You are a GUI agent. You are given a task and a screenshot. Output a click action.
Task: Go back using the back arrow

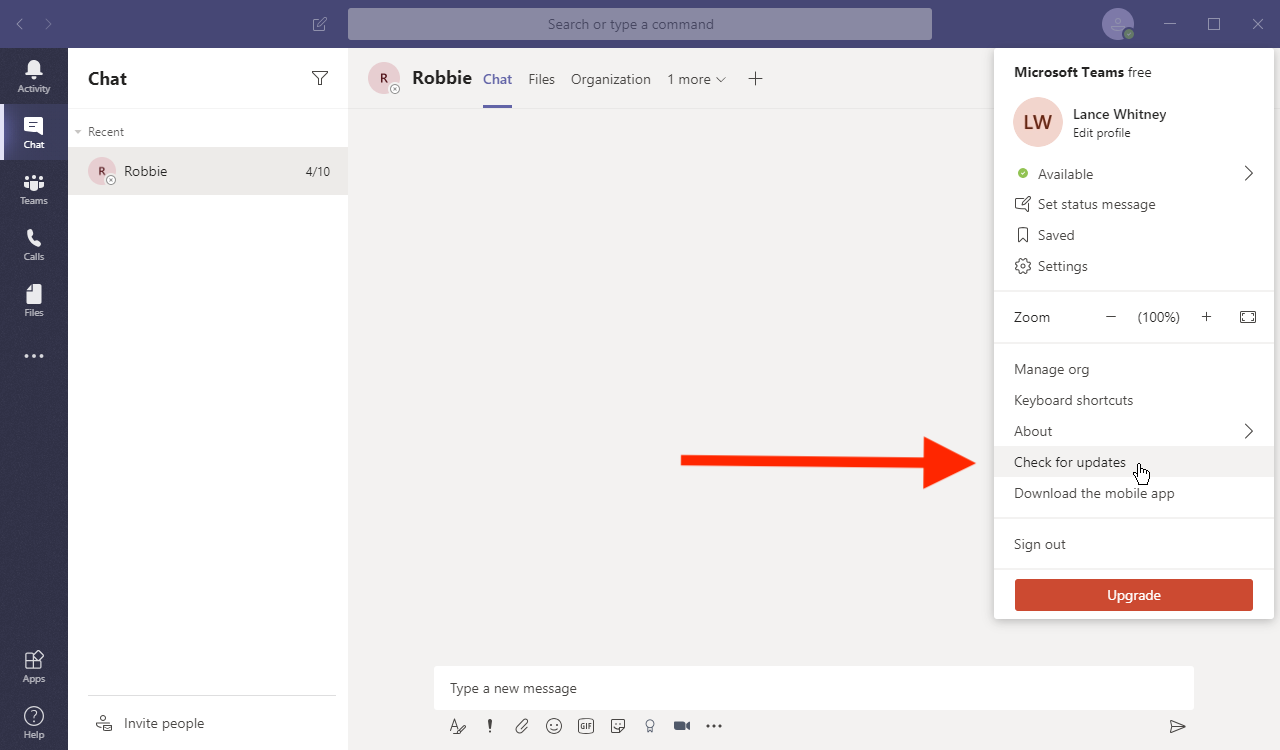coord(20,24)
